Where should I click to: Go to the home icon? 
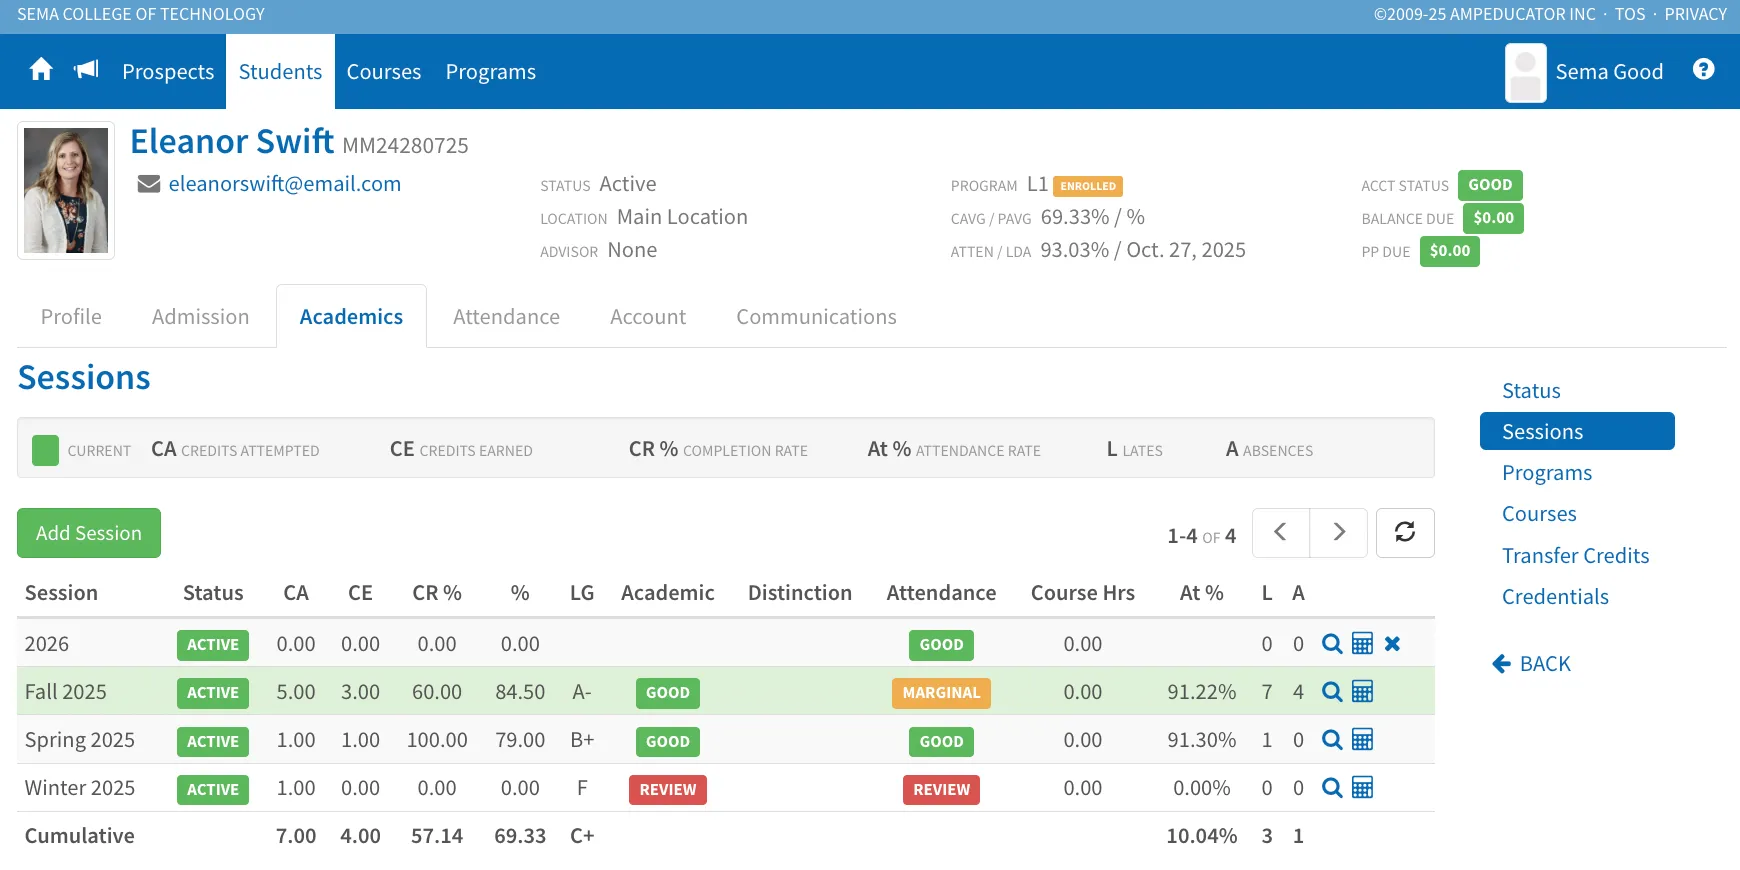coord(41,70)
